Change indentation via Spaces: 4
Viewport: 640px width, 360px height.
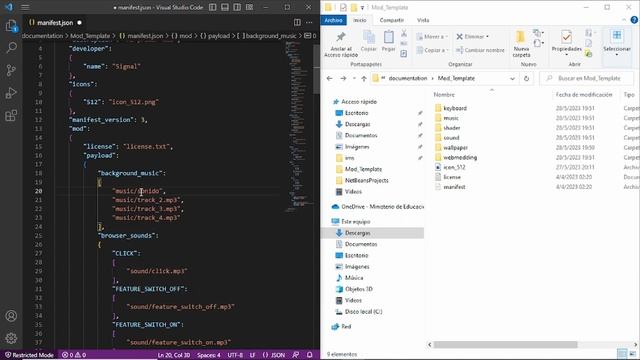(x=209, y=355)
